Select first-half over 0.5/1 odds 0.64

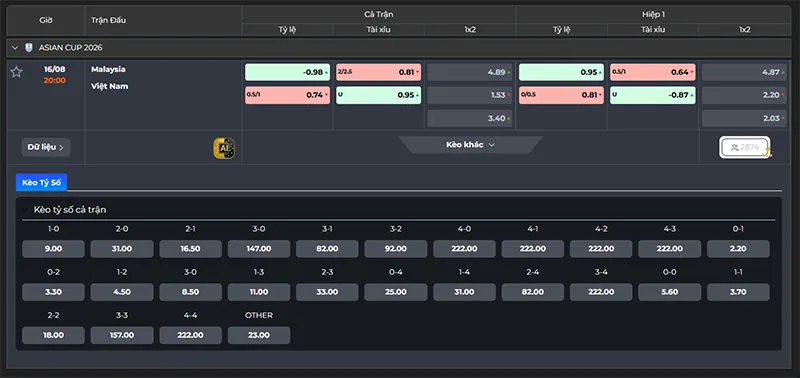[653, 72]
